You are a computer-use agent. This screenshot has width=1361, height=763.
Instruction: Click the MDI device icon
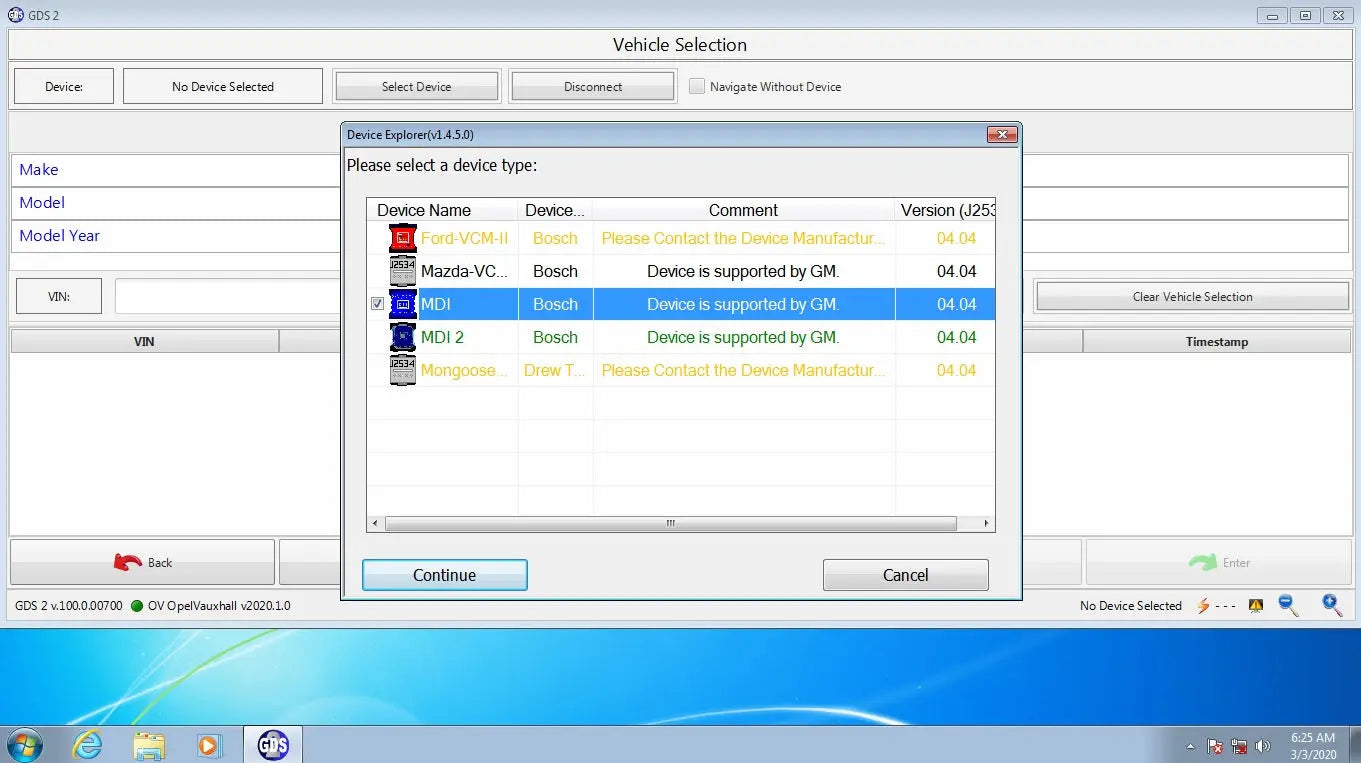tap(401, 304)
